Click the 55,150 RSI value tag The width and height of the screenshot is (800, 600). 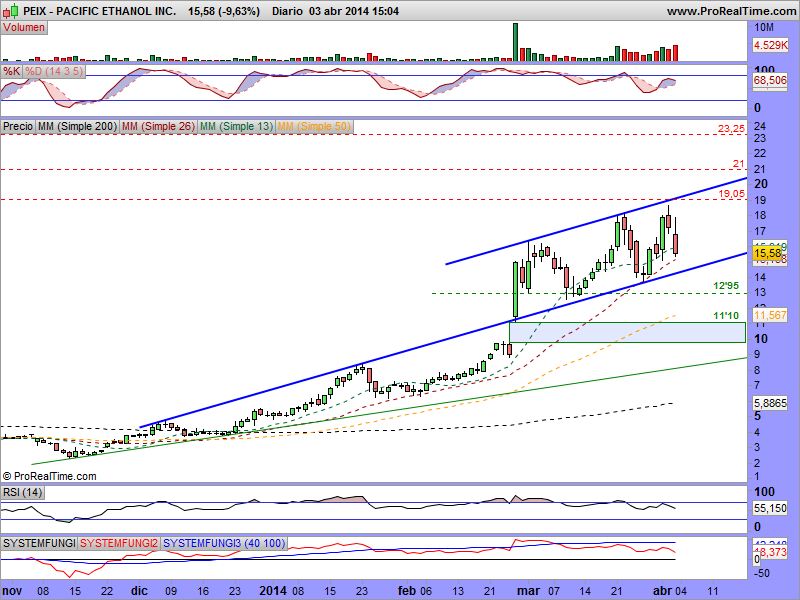pos(770,508)
